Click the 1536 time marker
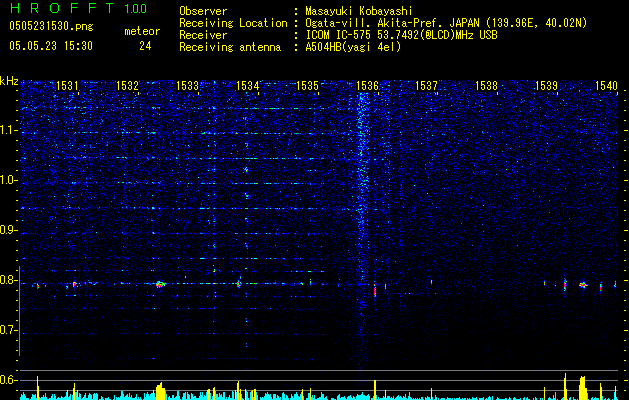 click(x=367, y=85)
